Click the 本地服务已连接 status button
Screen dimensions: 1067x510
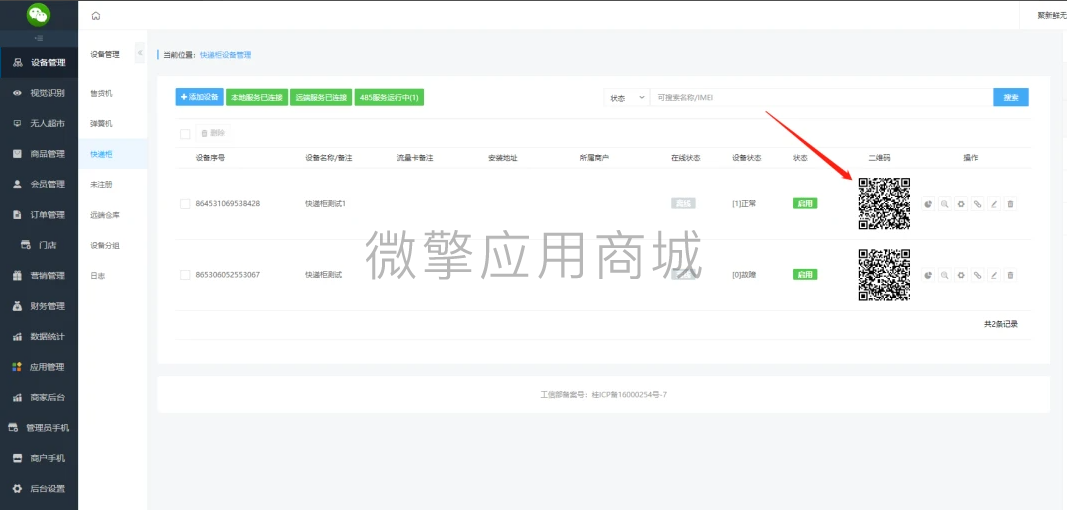tap(257, 97)
